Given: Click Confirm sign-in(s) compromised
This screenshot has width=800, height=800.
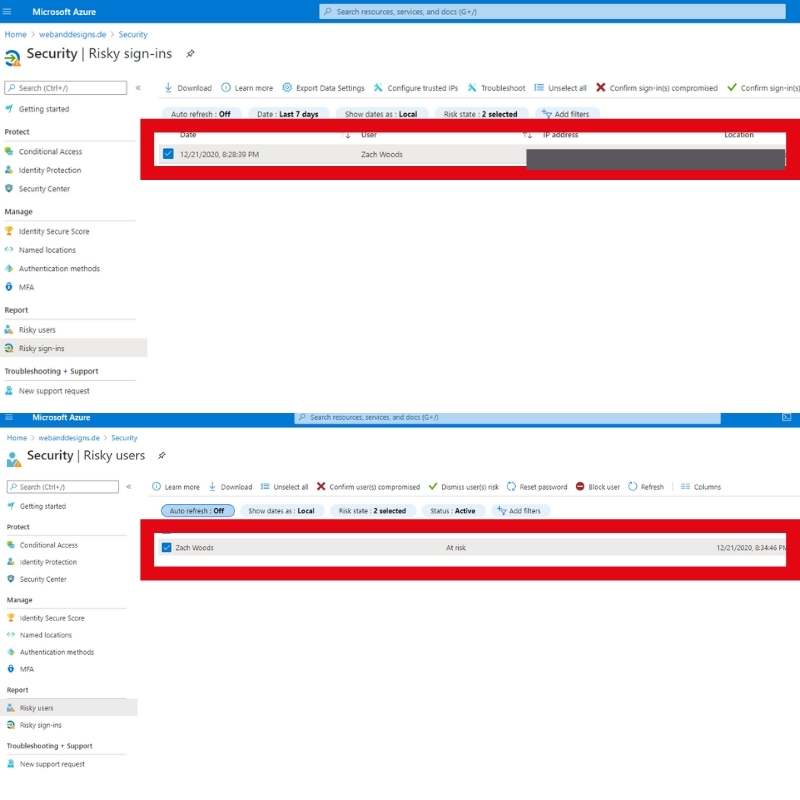Looking at the screenshot, I should tap(657, 88).
